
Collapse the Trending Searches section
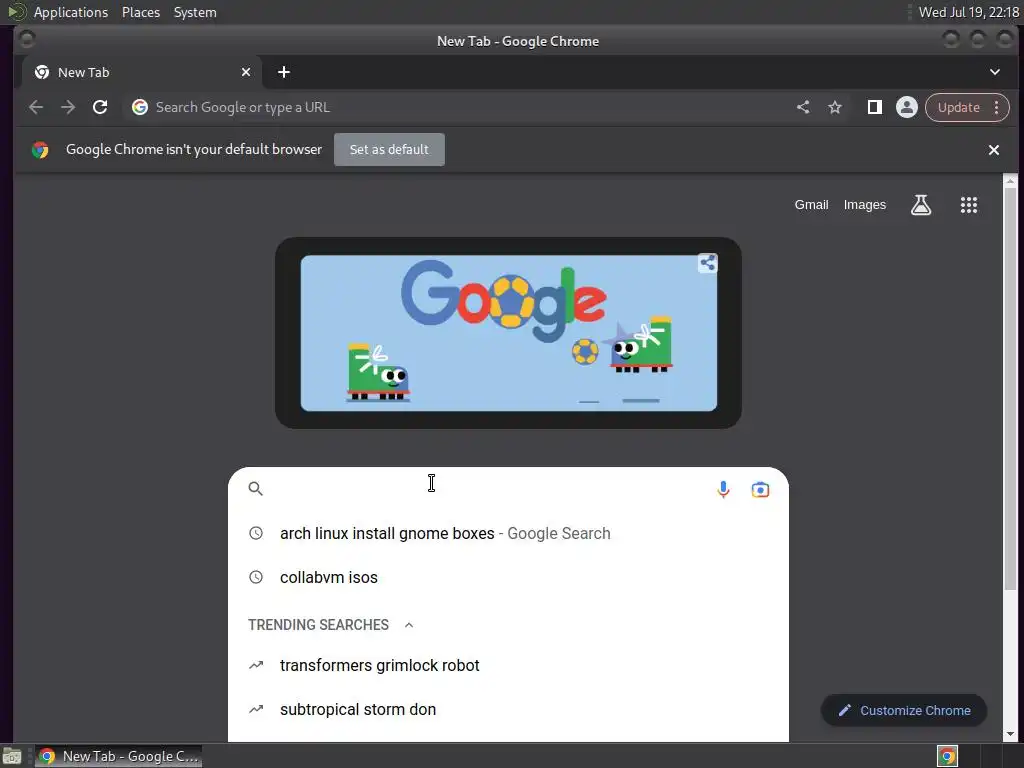409,625
